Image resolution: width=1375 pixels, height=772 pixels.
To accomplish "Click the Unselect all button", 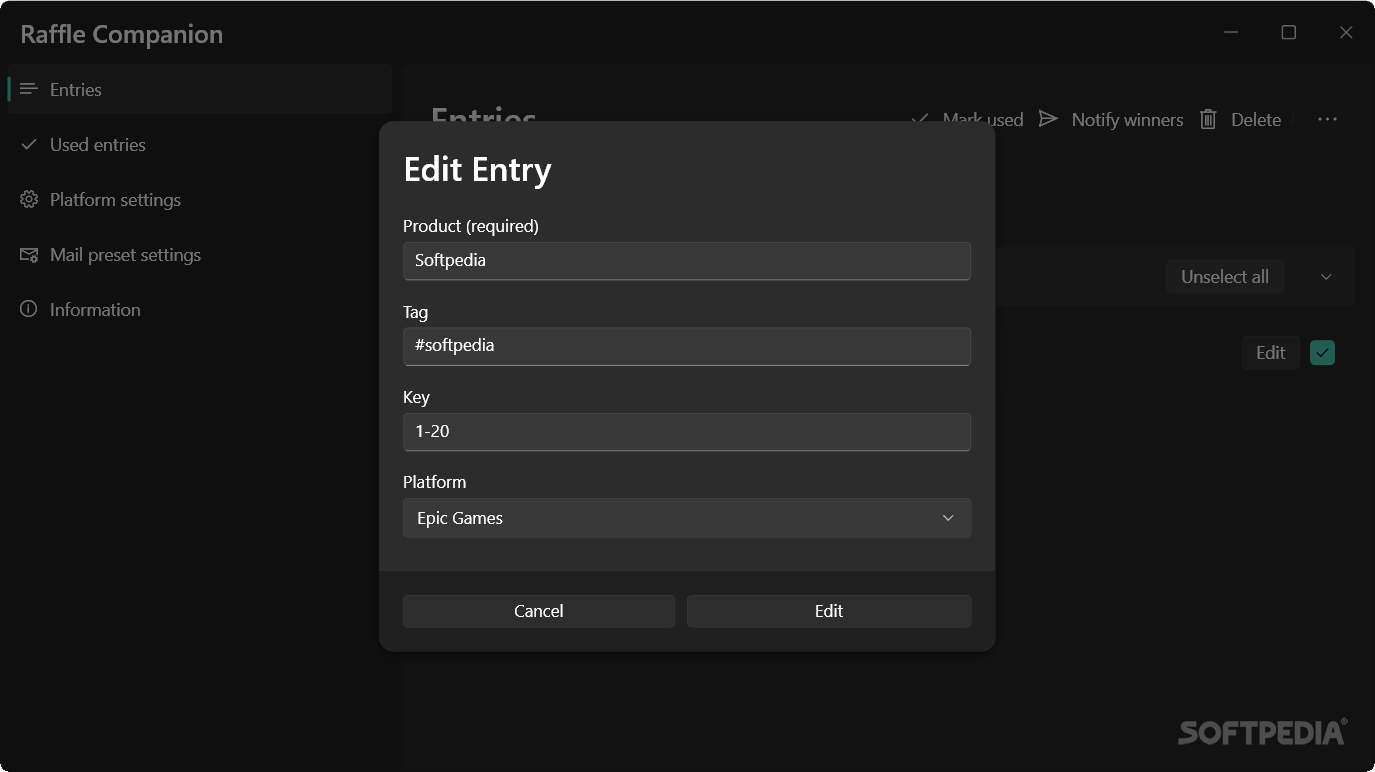I will coord(1225,277).
